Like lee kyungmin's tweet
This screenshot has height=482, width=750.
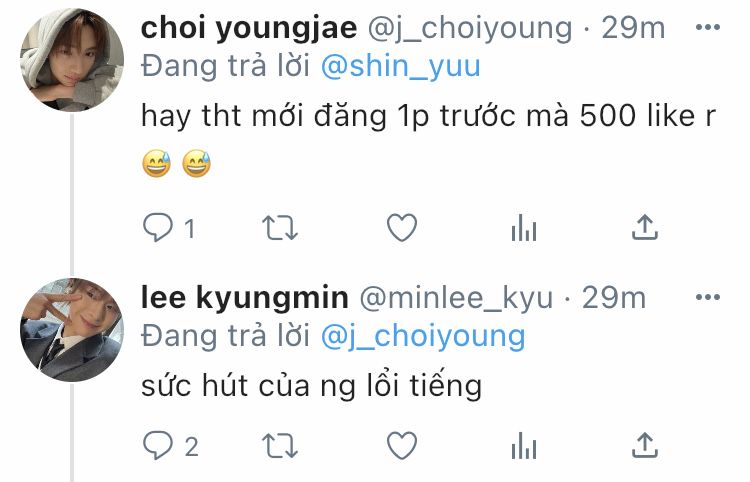(402, 446)
